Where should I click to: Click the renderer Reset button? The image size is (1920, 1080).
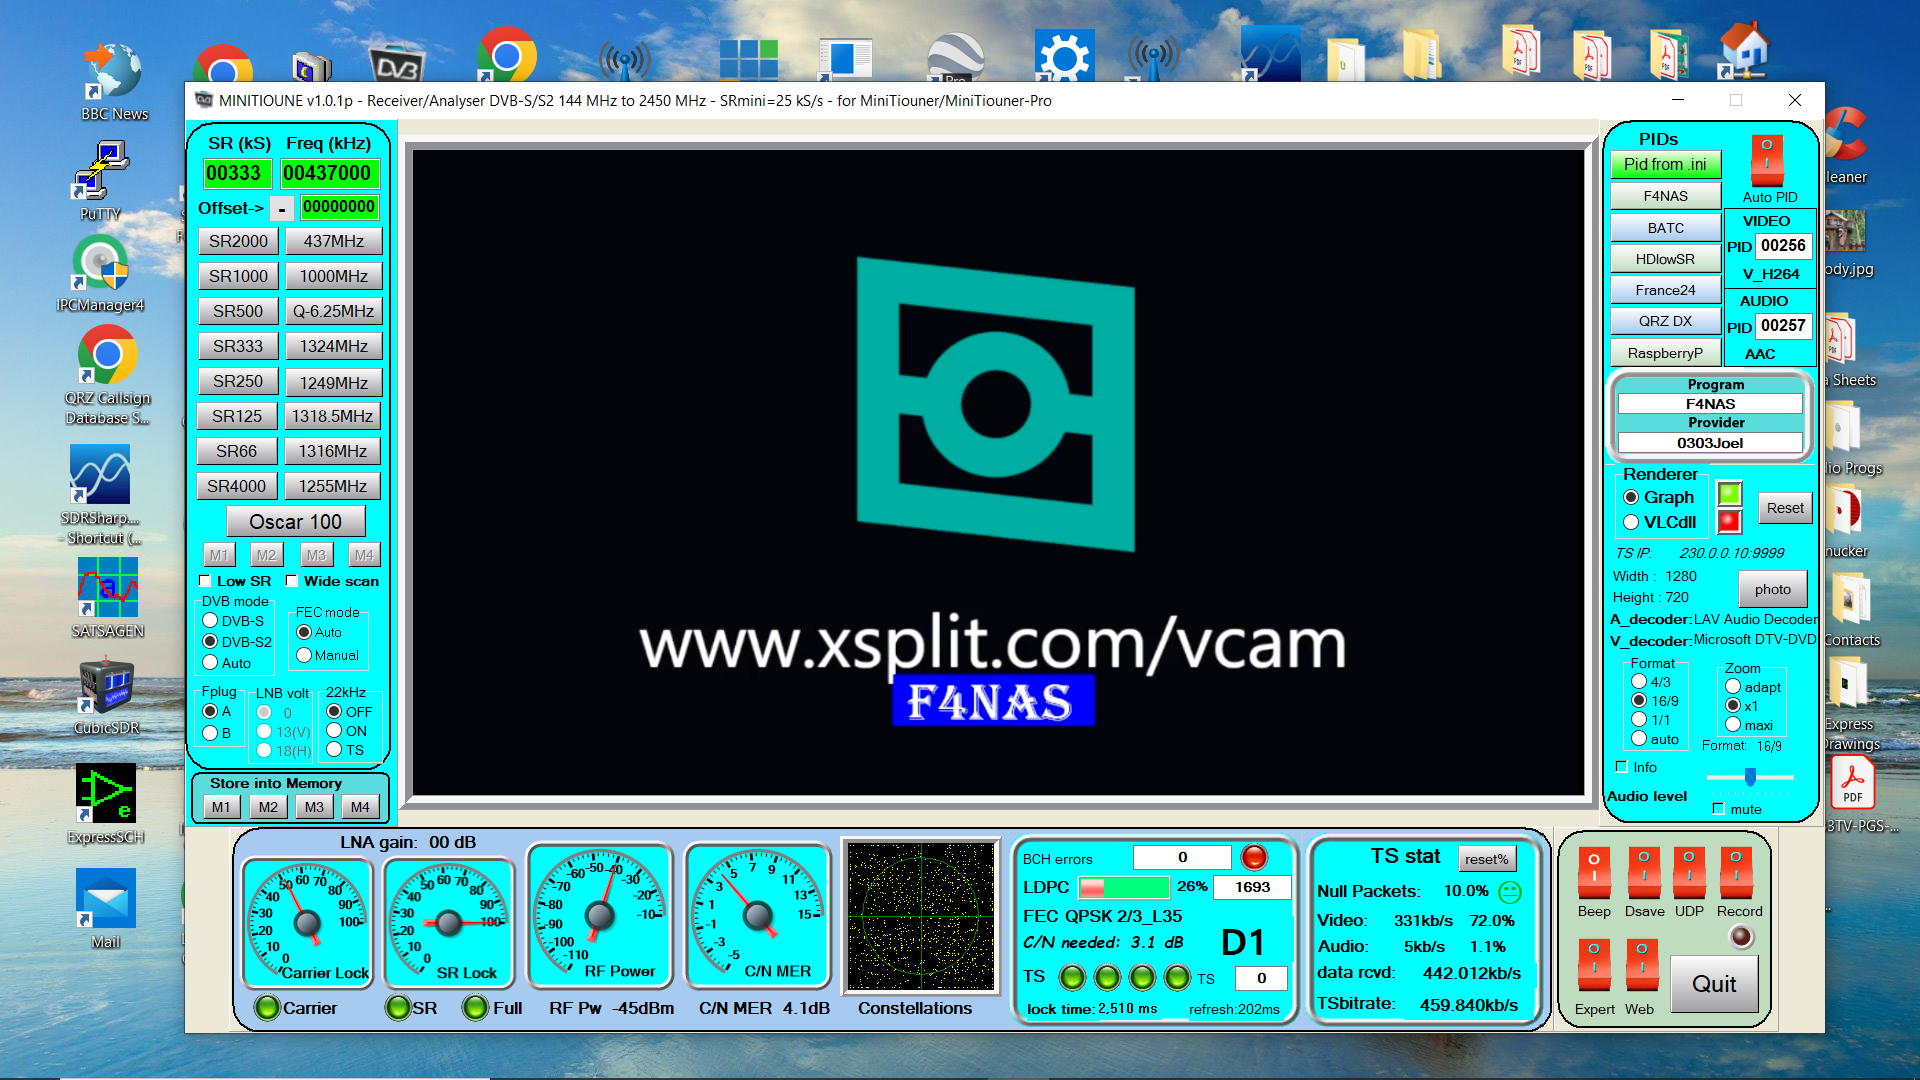pyautogui.click(x=1785, y=508)
